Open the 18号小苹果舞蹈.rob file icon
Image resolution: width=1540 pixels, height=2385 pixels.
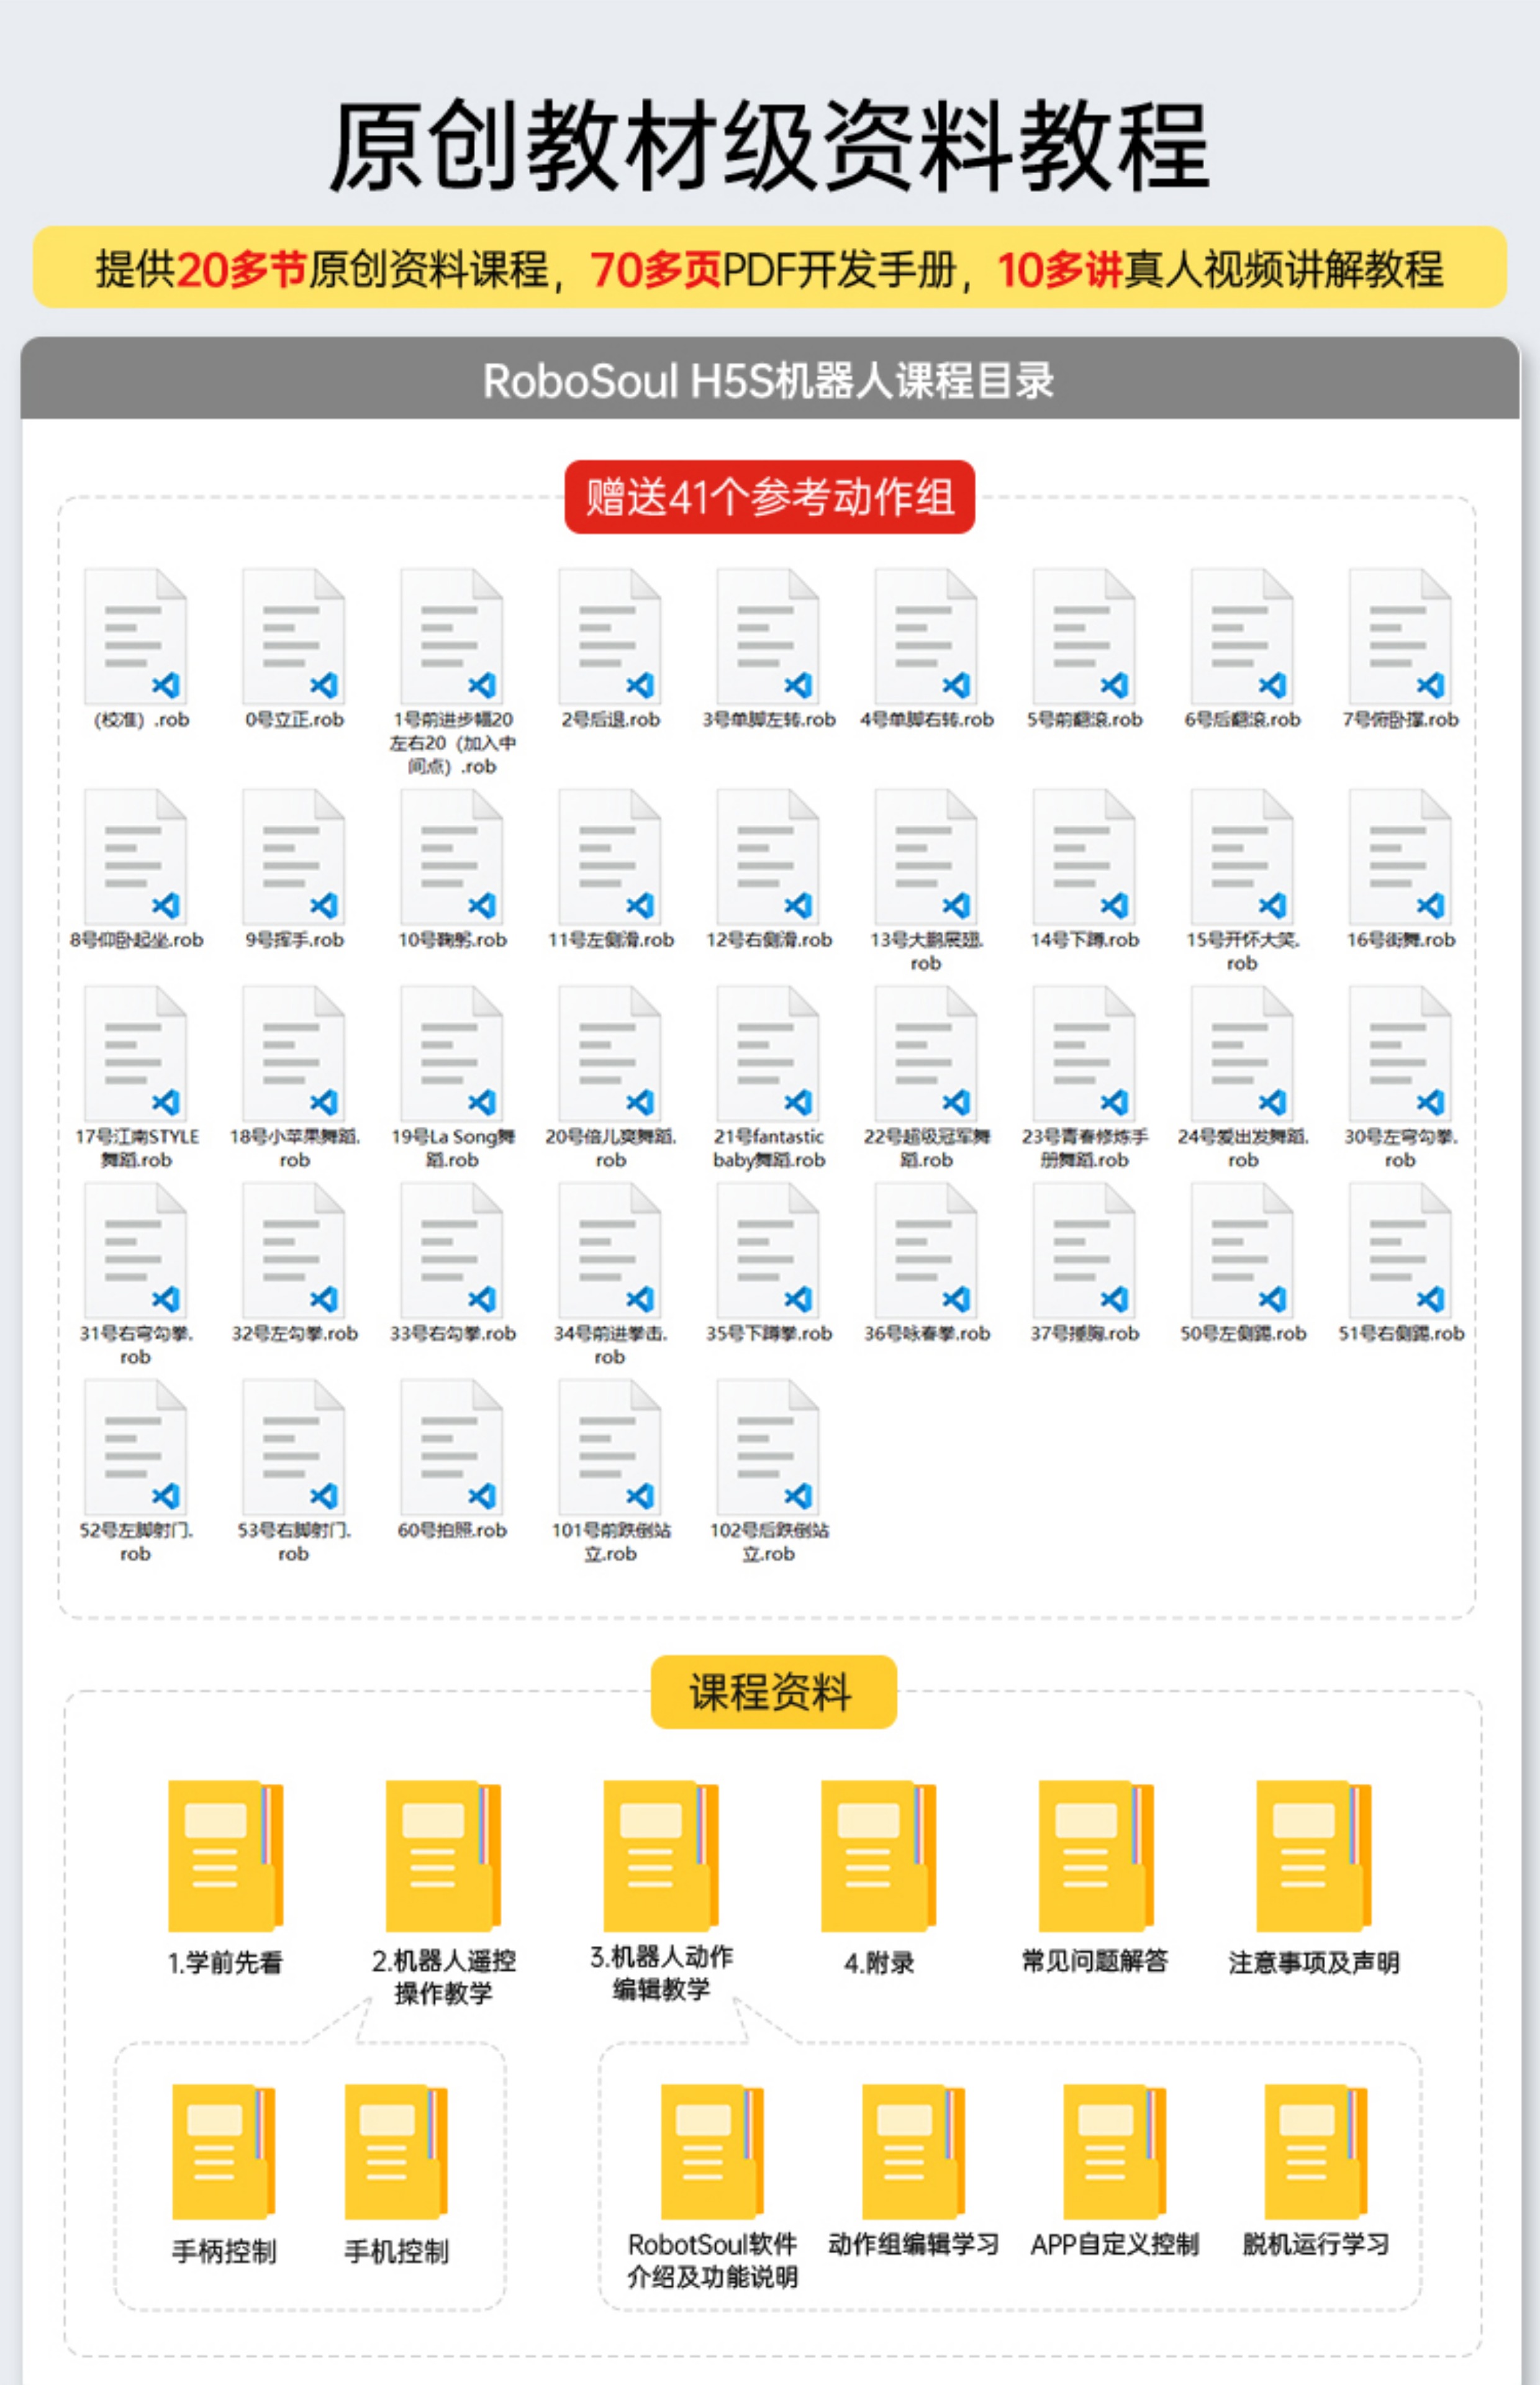click(293, 1054)
